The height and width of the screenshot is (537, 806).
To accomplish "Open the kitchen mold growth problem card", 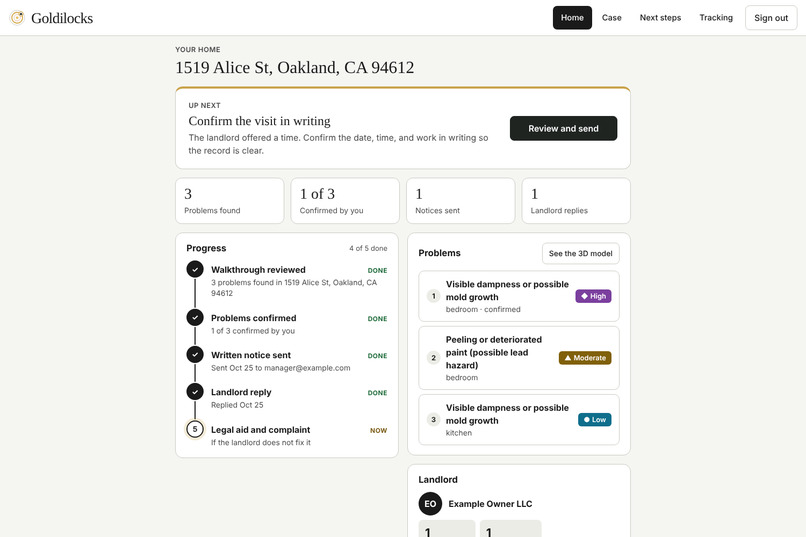I will point(519,419).
